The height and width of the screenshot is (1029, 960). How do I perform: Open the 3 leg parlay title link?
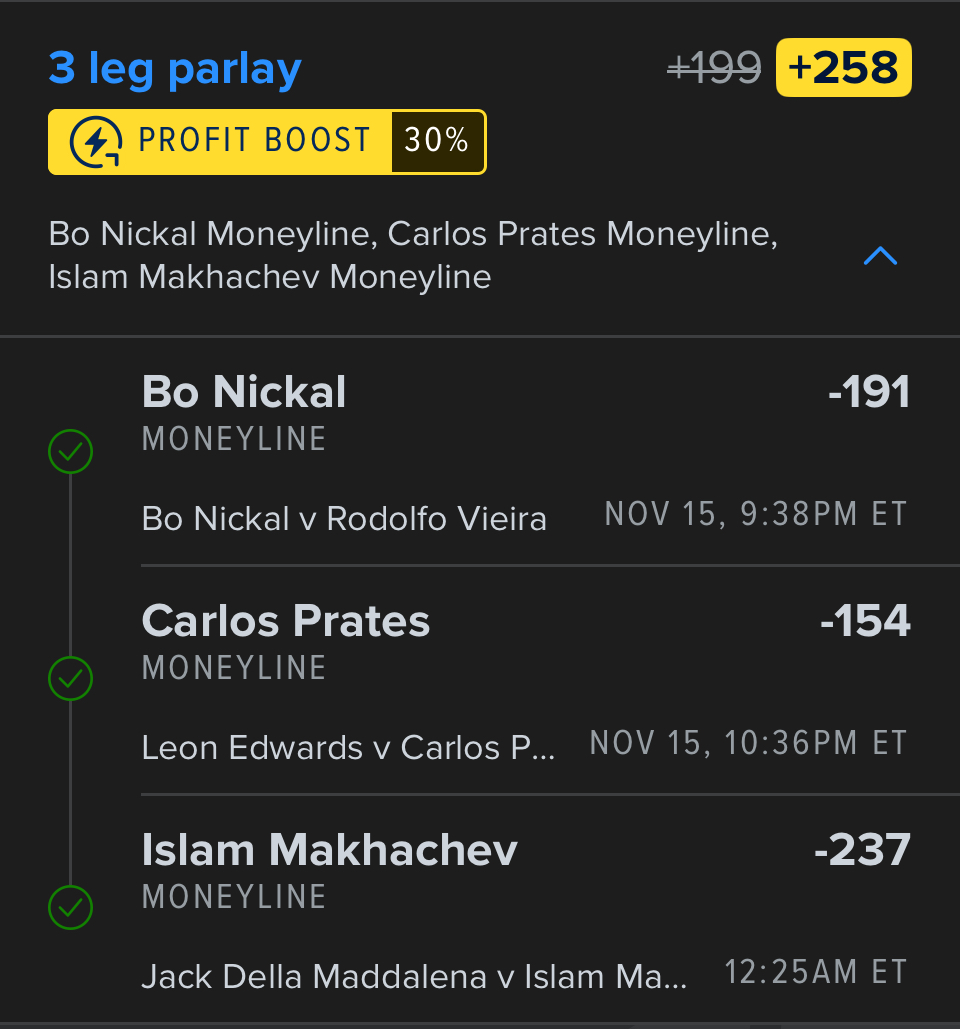pyautogui.click(x=175, y=68)
